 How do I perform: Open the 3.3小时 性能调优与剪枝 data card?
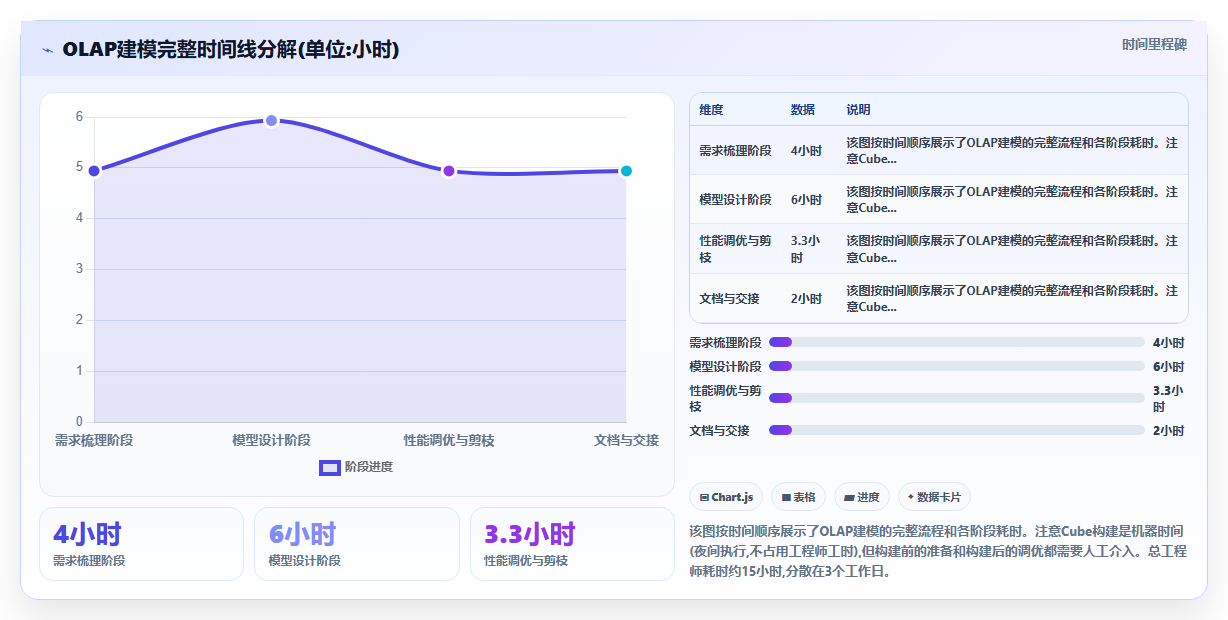[x=572, y=544]
